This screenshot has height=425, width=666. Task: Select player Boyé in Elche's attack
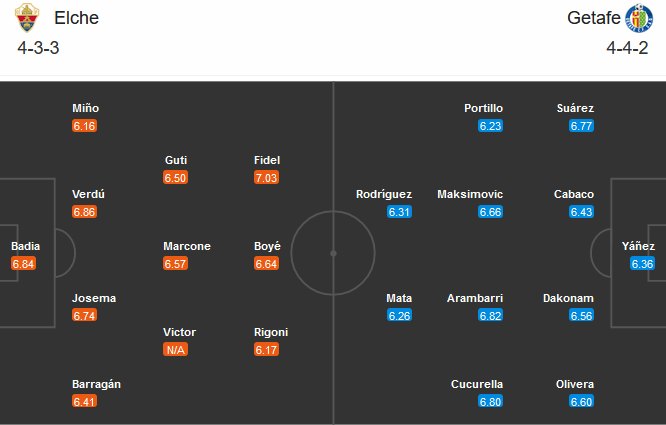pyautogui.click(x=267, y=246)
